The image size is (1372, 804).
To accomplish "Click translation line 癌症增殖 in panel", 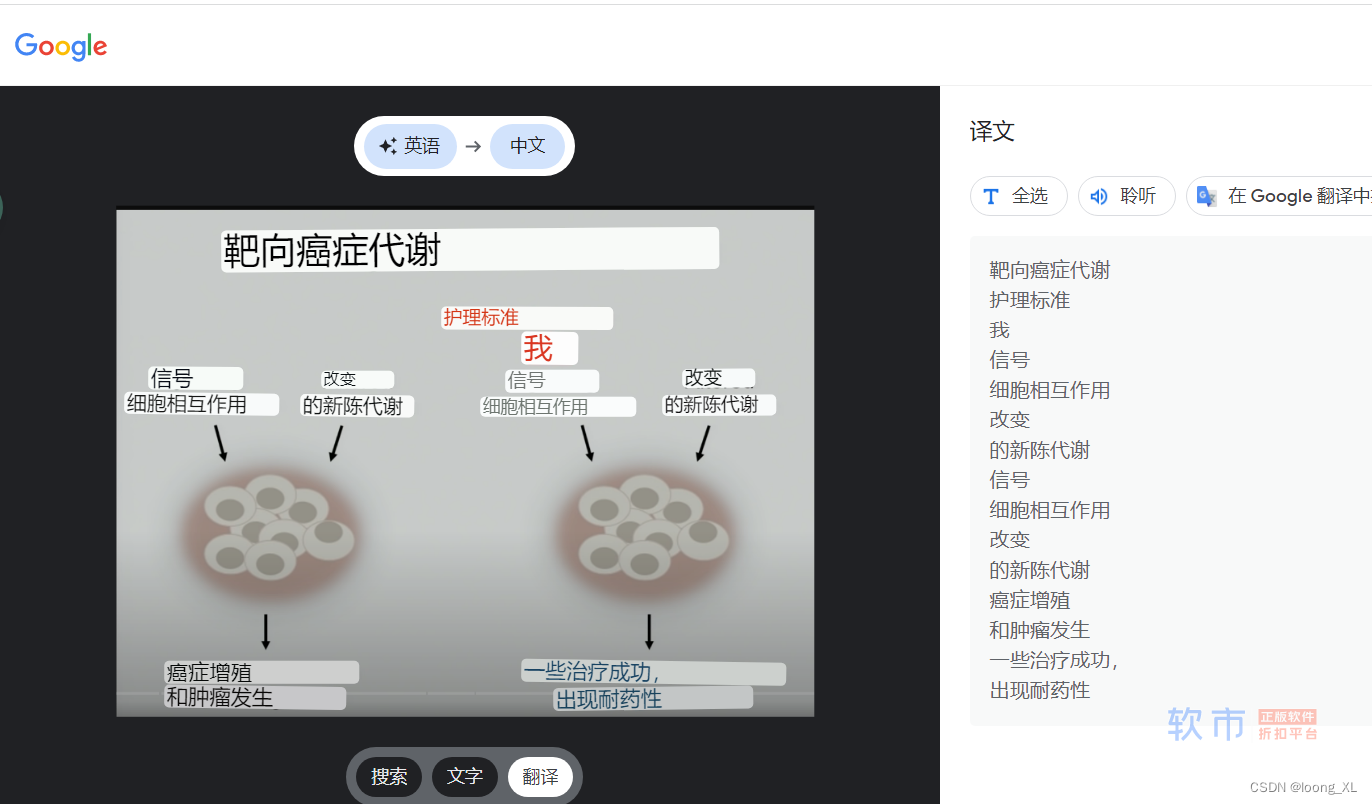I will click(x=1030, y=600).
